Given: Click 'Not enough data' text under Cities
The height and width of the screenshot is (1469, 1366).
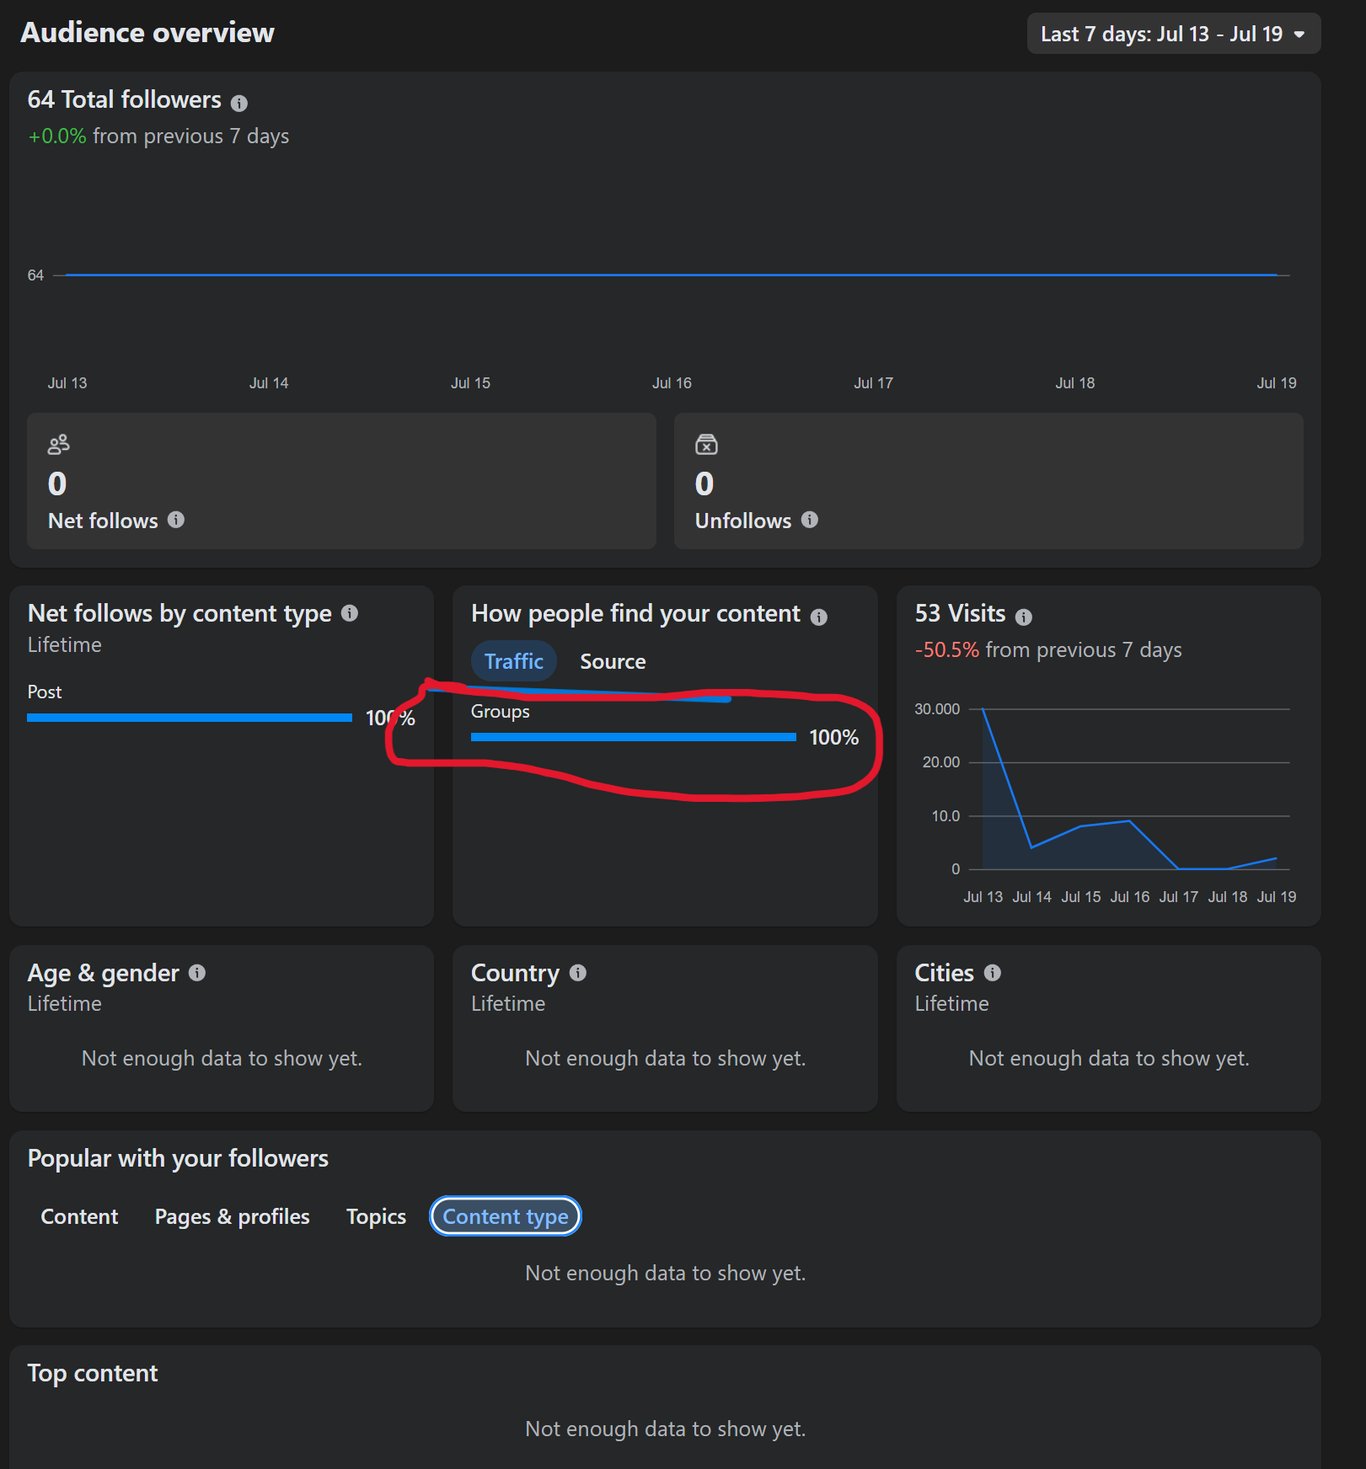Looking at the screenshot, I should pos(1109,1058).
